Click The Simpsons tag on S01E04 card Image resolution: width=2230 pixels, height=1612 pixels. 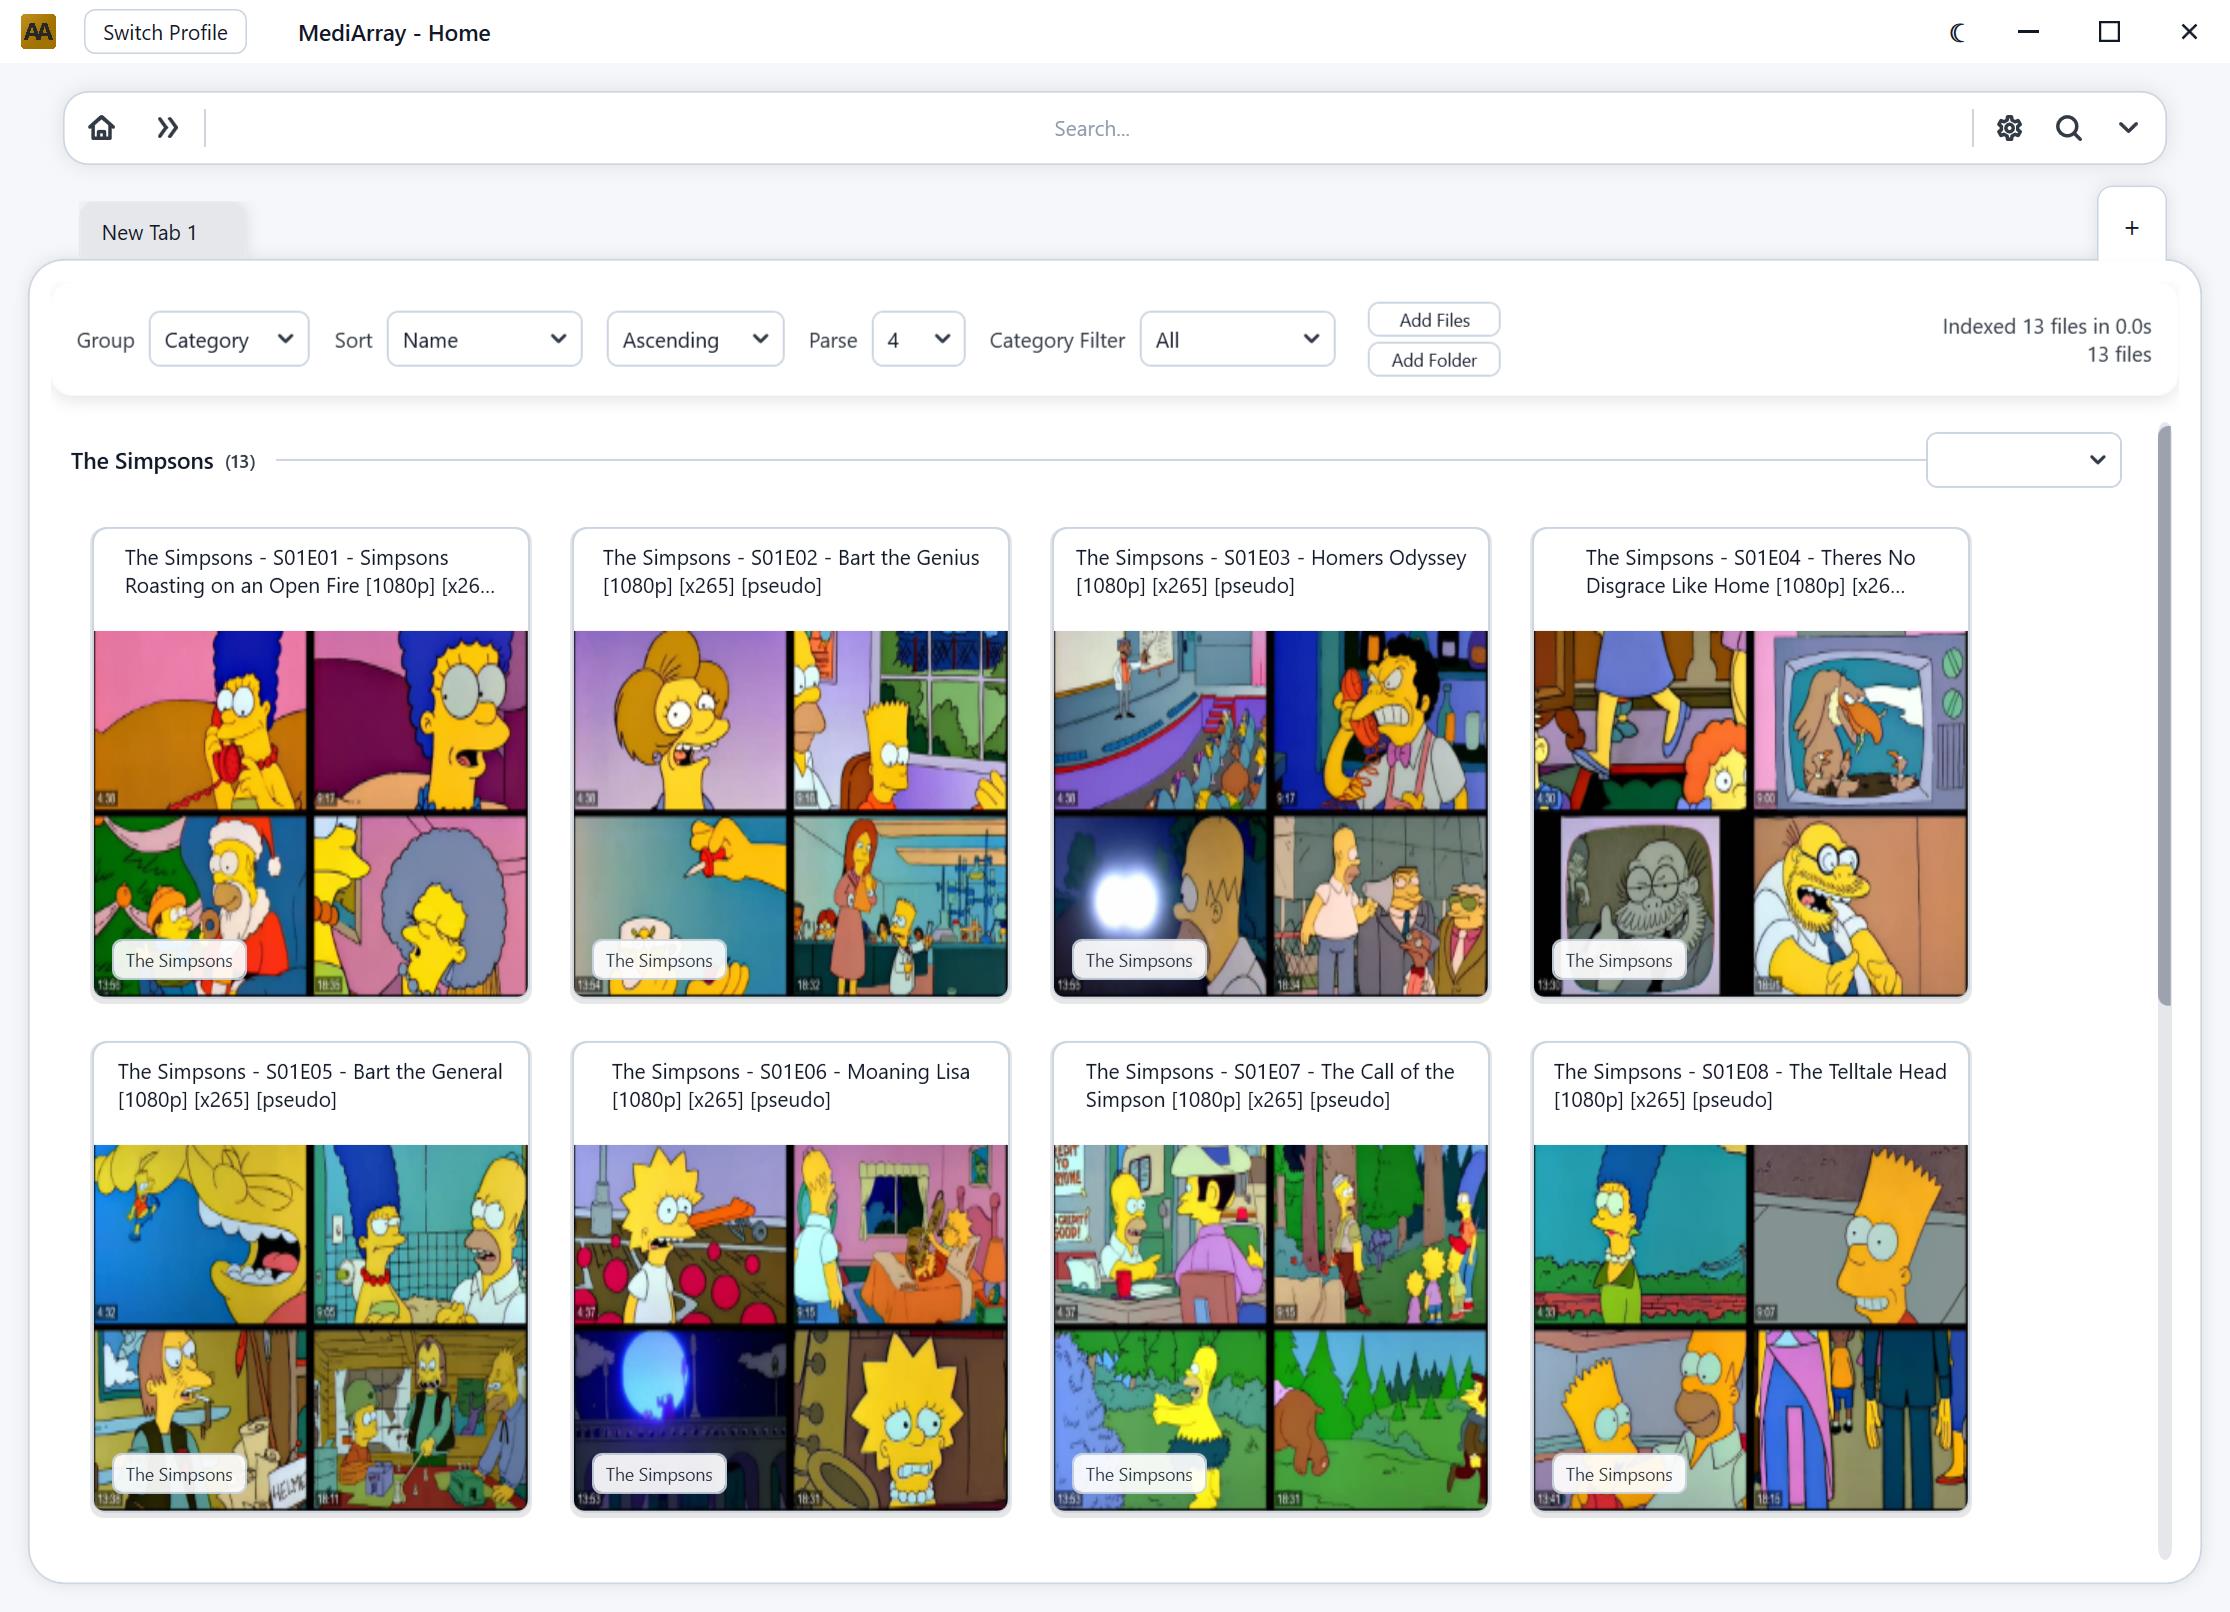tap(1619, 960)
